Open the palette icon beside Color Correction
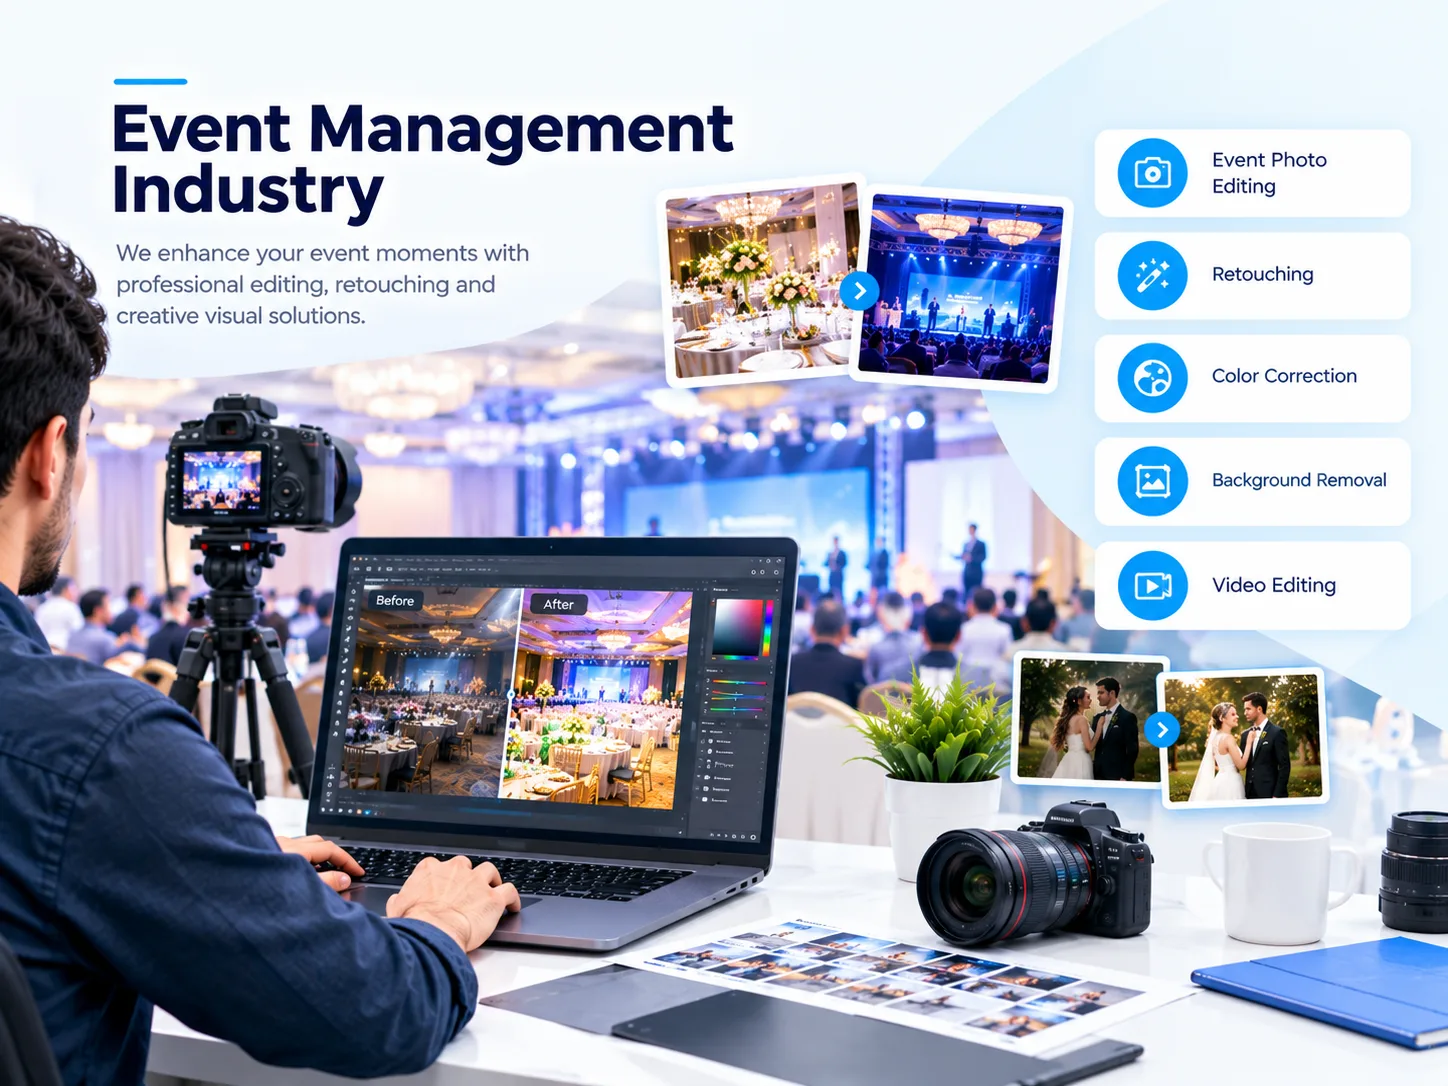The image size is (1448, 1086). [x=1152, y=378]
